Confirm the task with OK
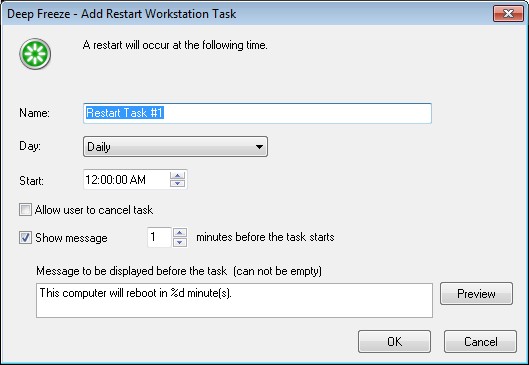 coord(394,341)
